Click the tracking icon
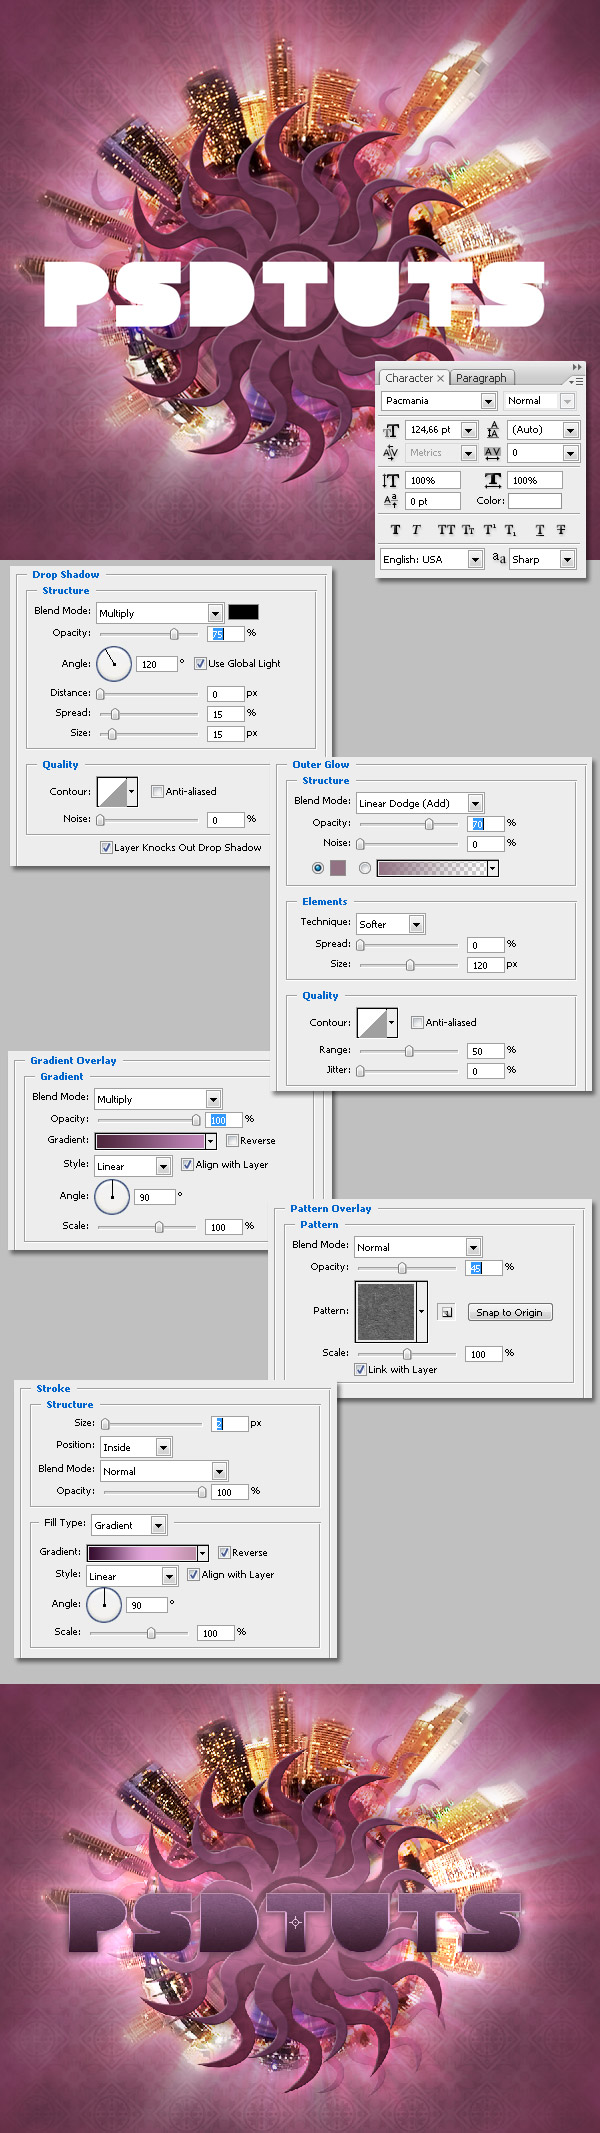600x2133 pixels. (x=493, y=453)
